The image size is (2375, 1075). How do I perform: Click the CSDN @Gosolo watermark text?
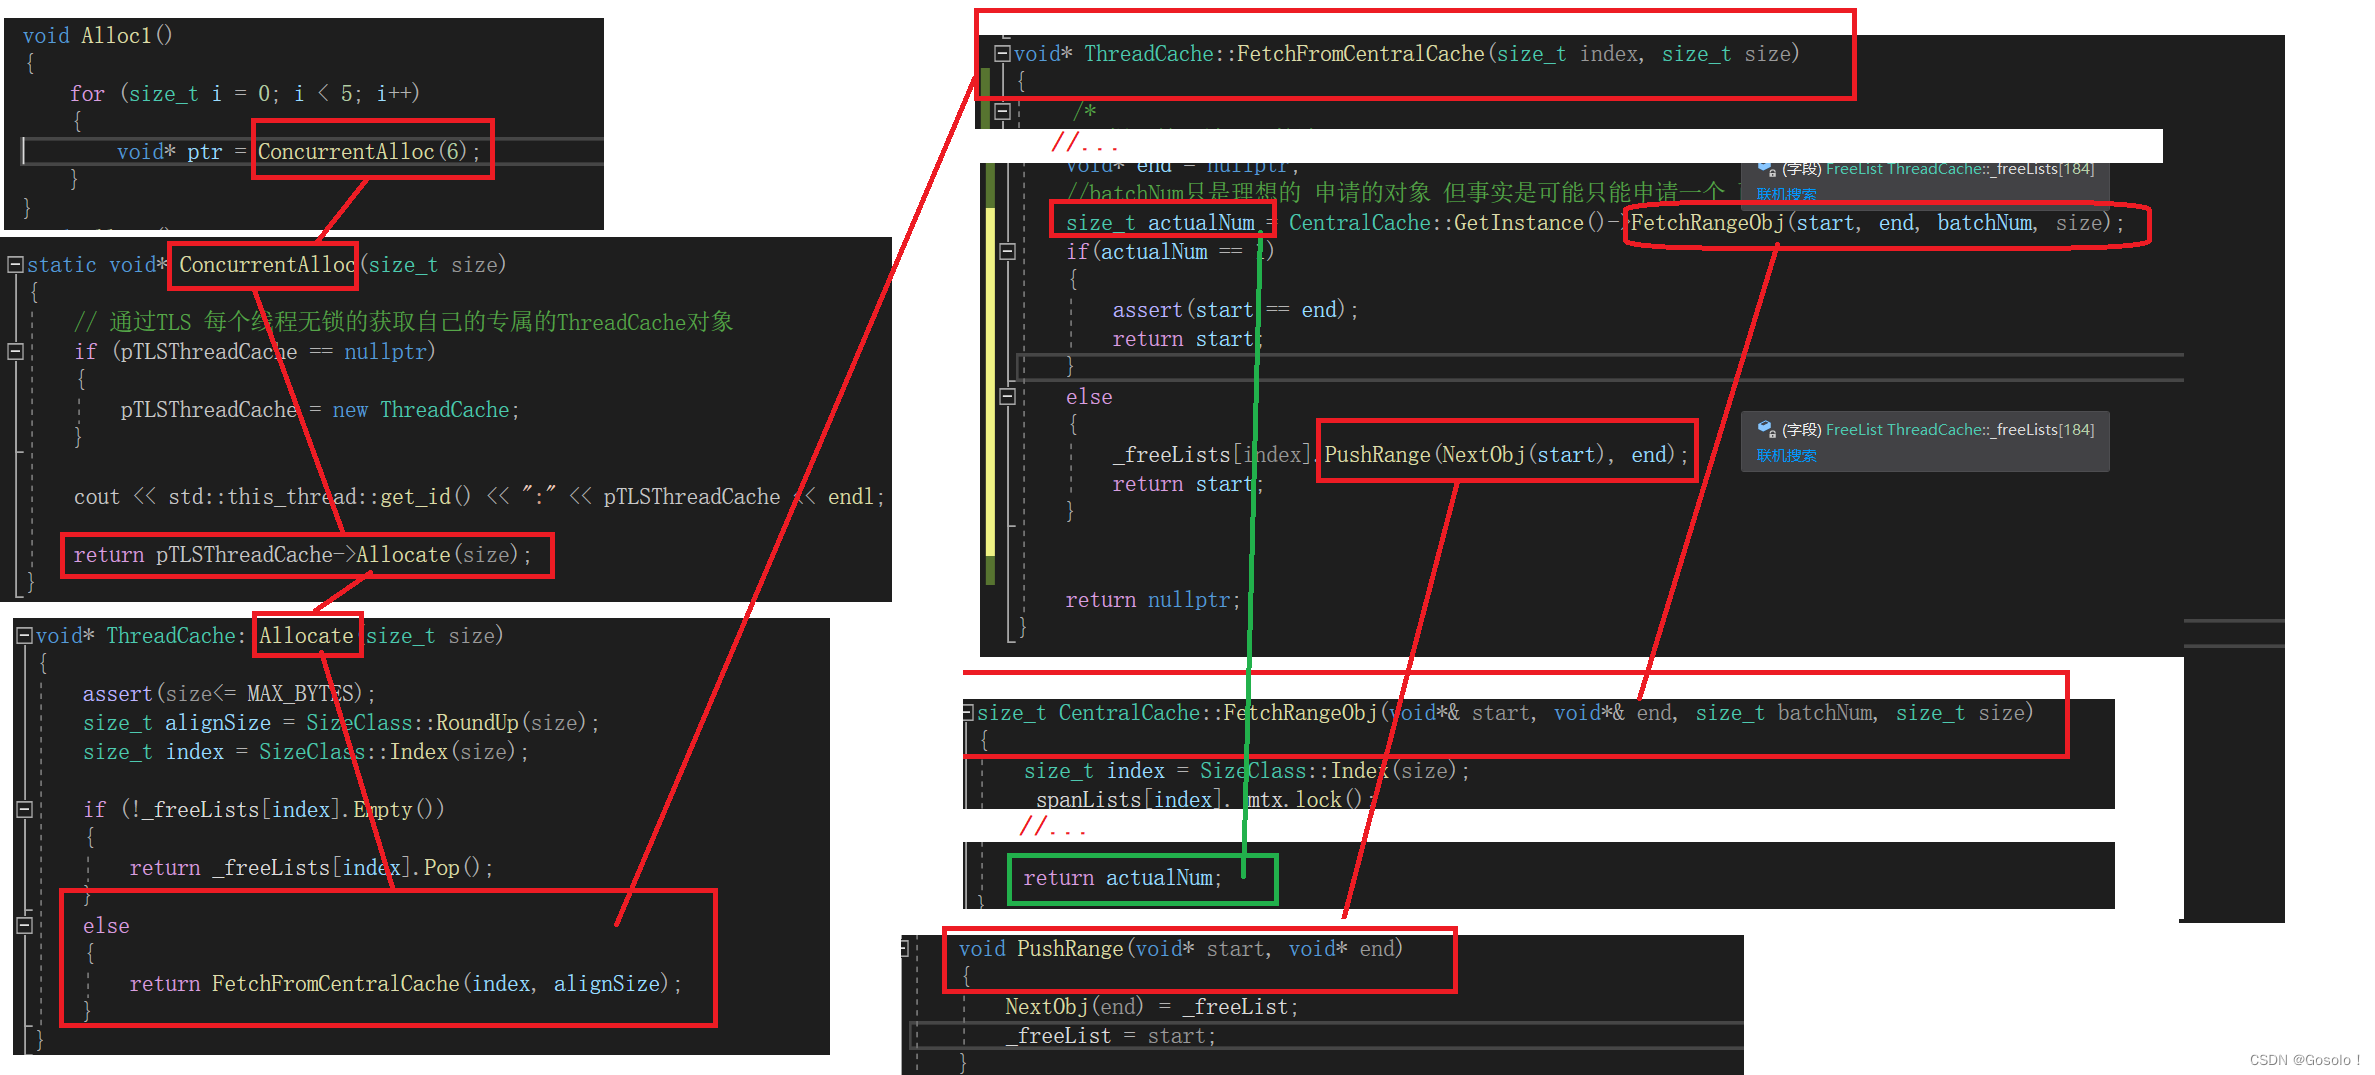pos(2300,1059)
